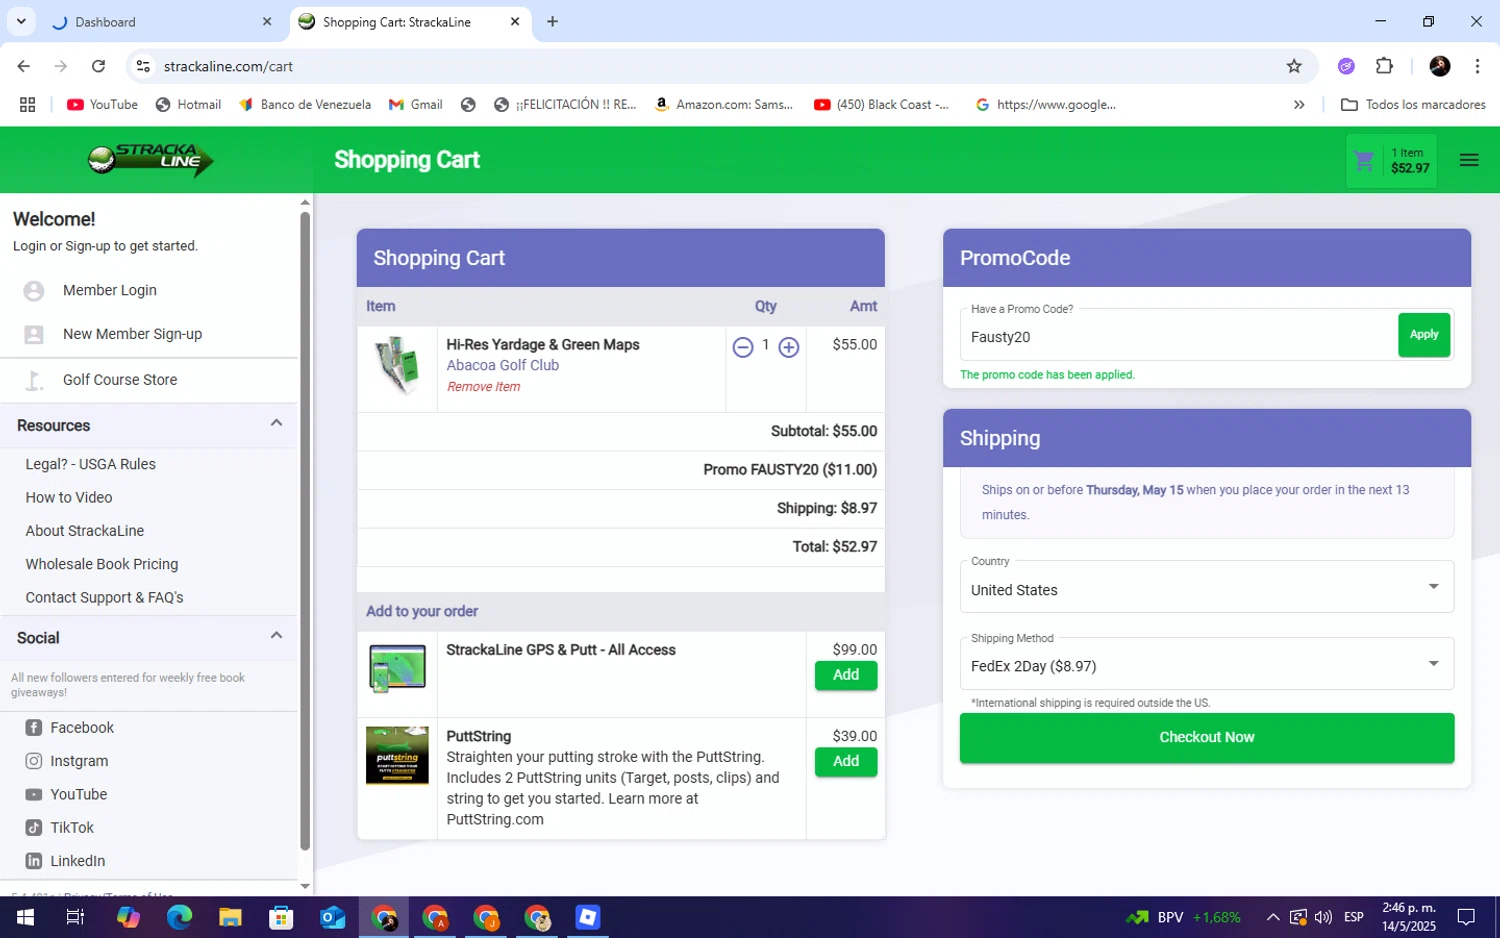Focus the promo code input field

pyautogui.click(x=1178, y=337)
